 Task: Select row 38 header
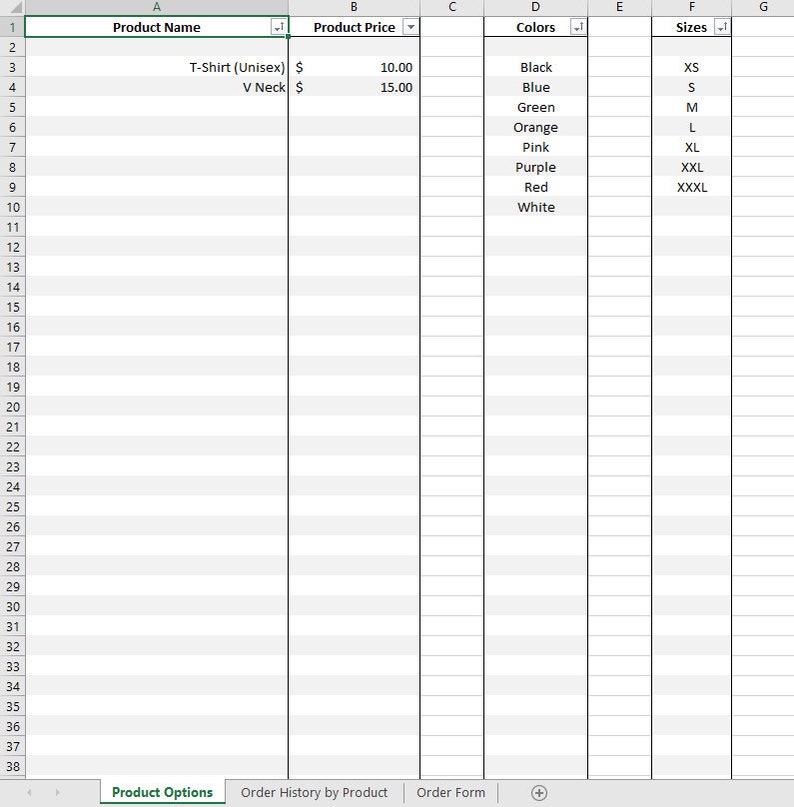coord(12,766)
